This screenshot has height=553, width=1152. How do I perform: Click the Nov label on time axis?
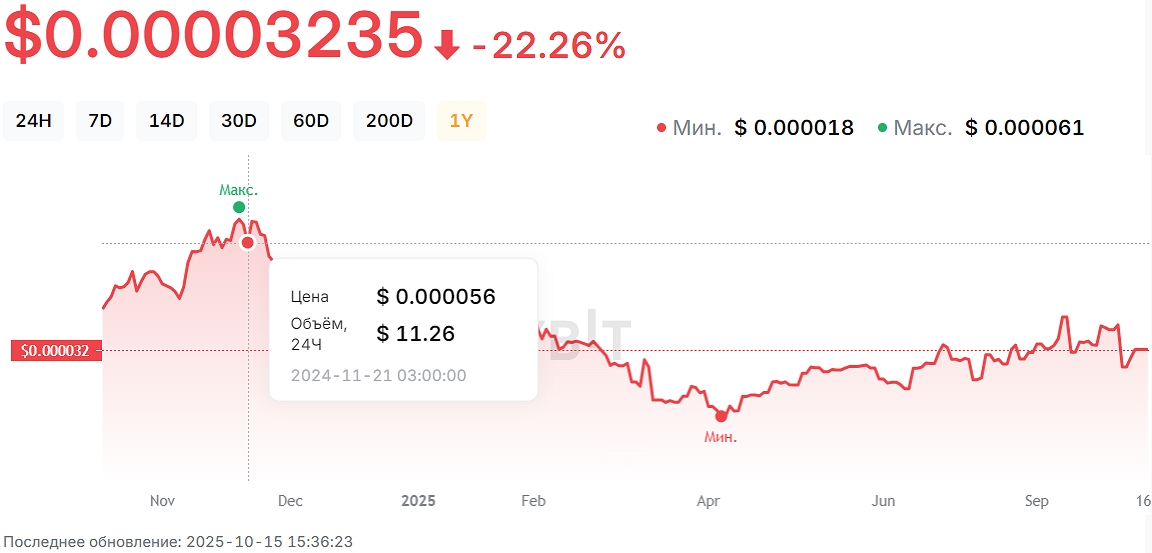(162, 501)
